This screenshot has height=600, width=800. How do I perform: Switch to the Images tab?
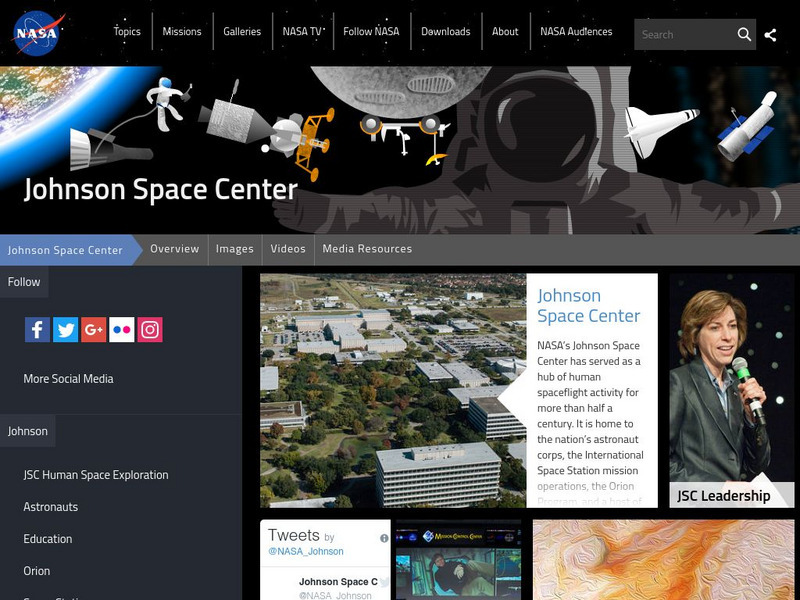click(x=235, y=249)
